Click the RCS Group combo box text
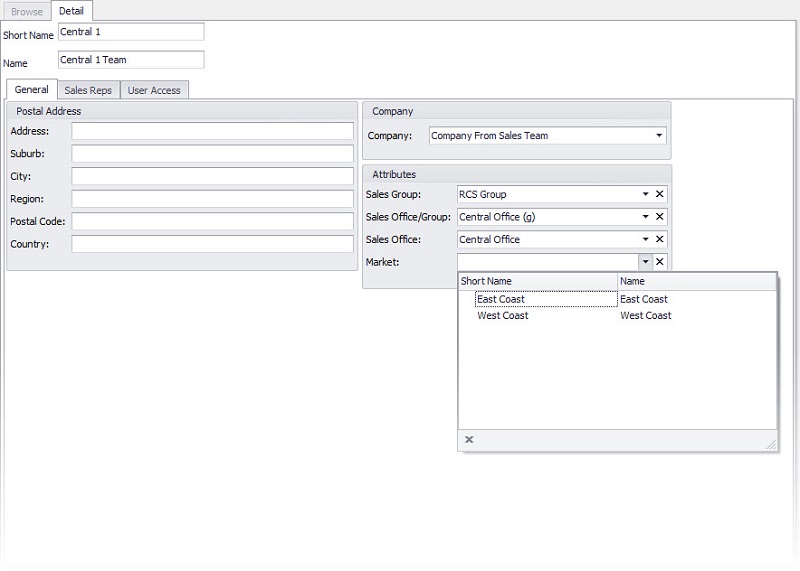 point(482,194)
